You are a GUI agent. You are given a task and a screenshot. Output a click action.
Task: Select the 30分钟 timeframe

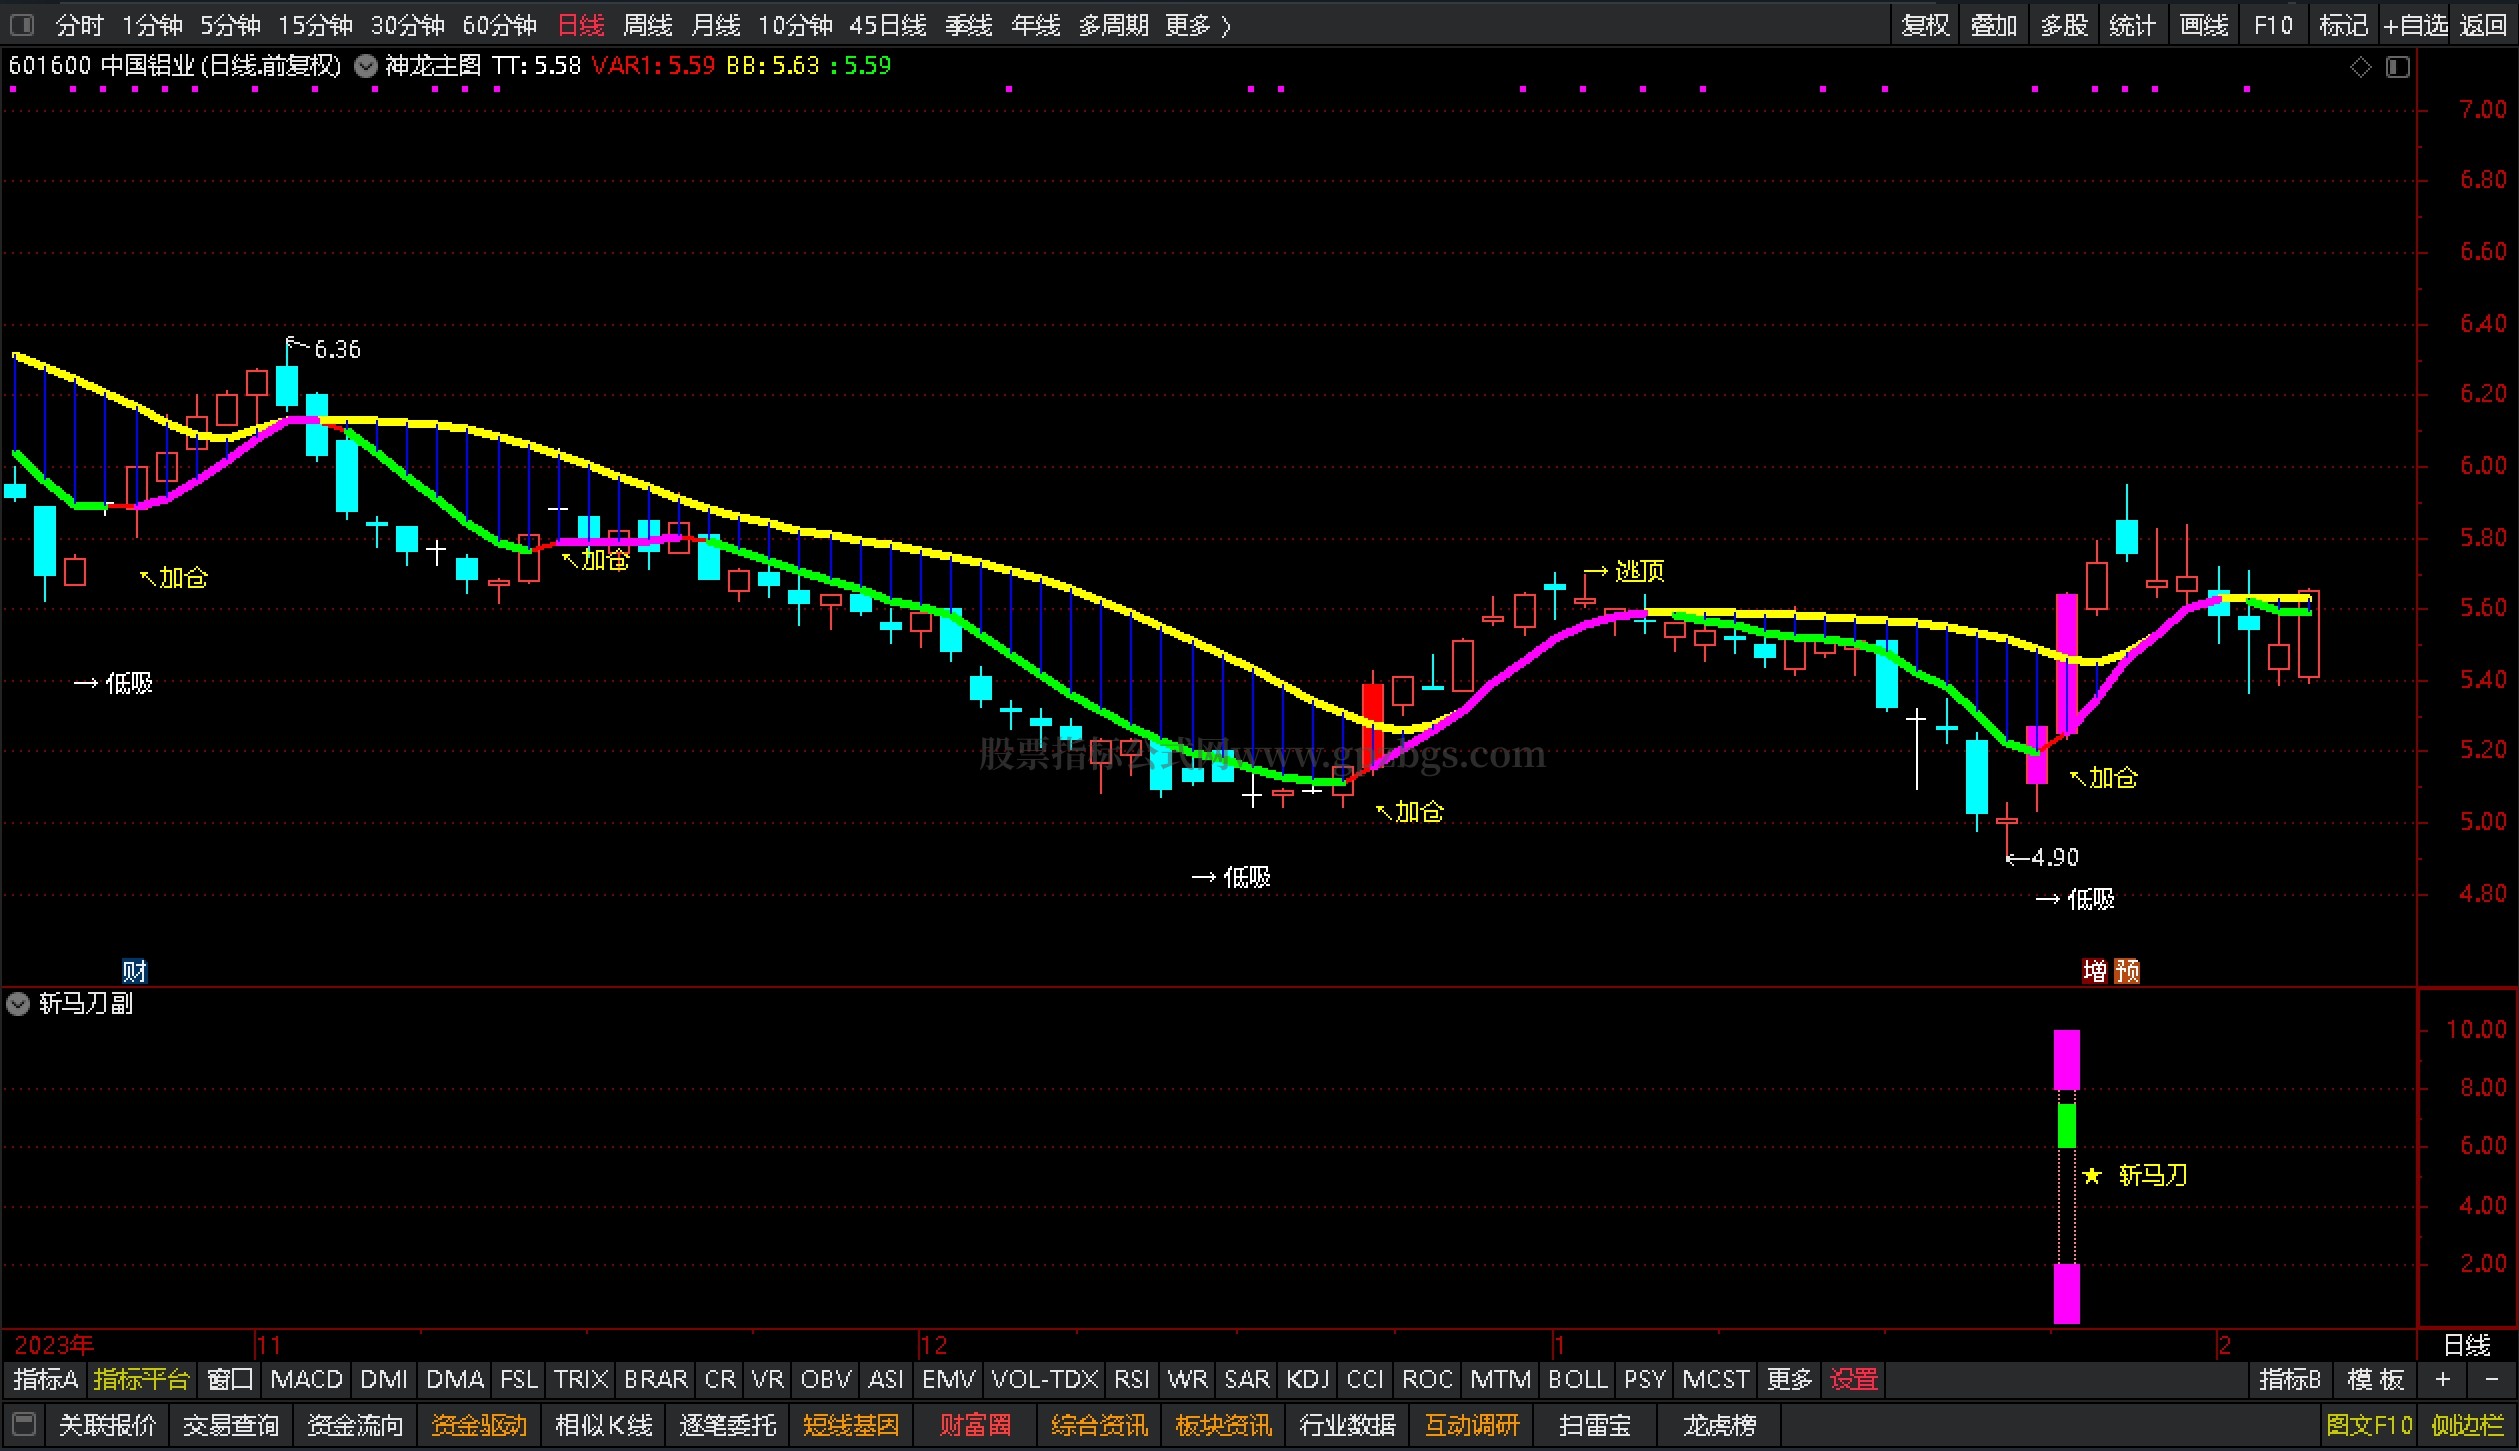tap(407, 25)
